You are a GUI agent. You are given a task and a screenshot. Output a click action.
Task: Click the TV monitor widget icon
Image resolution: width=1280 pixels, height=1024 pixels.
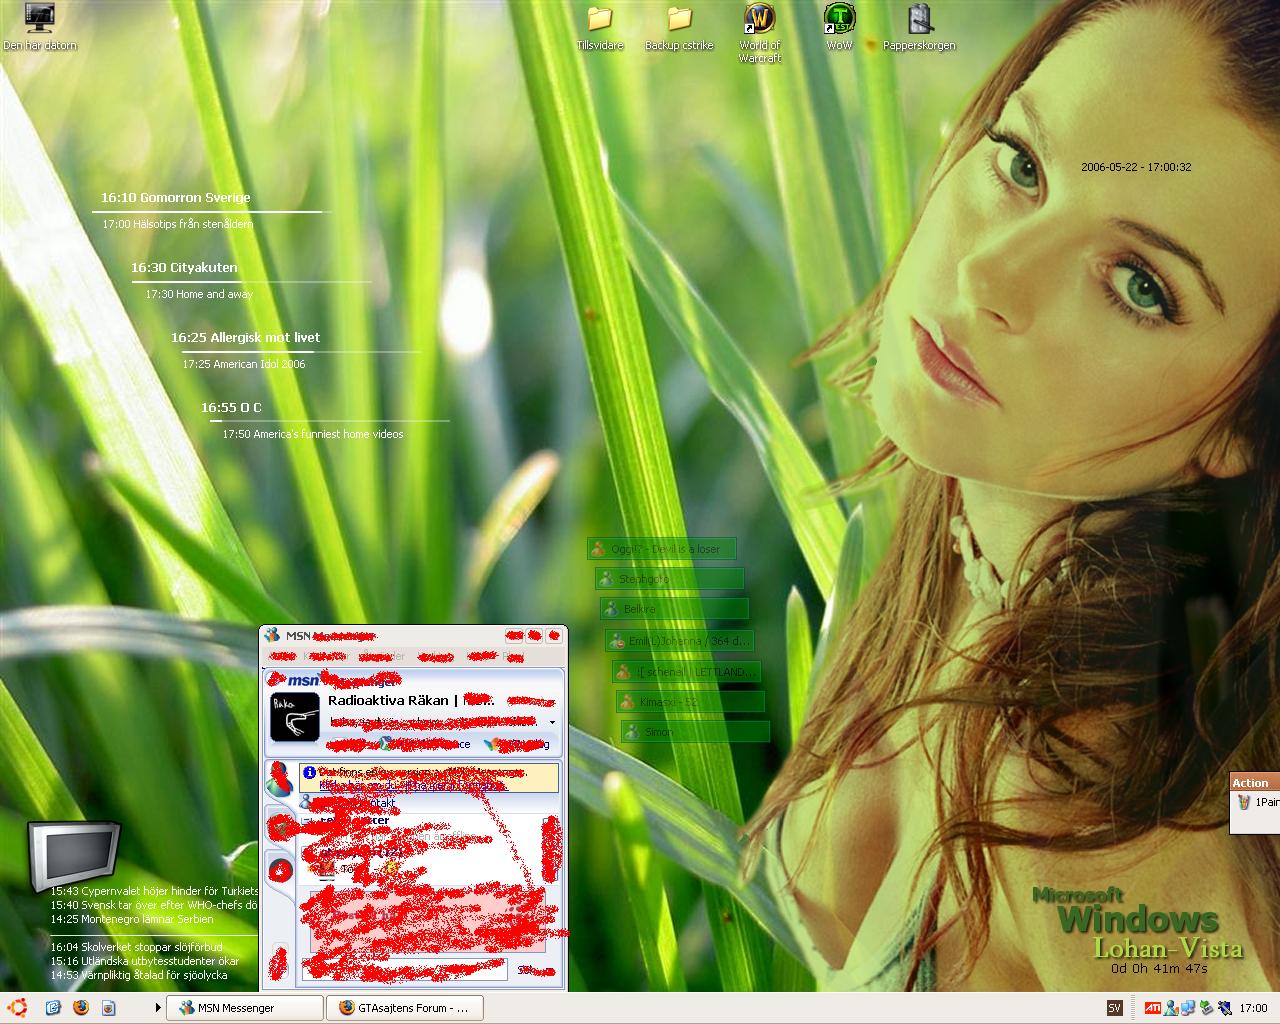[75, 856]
